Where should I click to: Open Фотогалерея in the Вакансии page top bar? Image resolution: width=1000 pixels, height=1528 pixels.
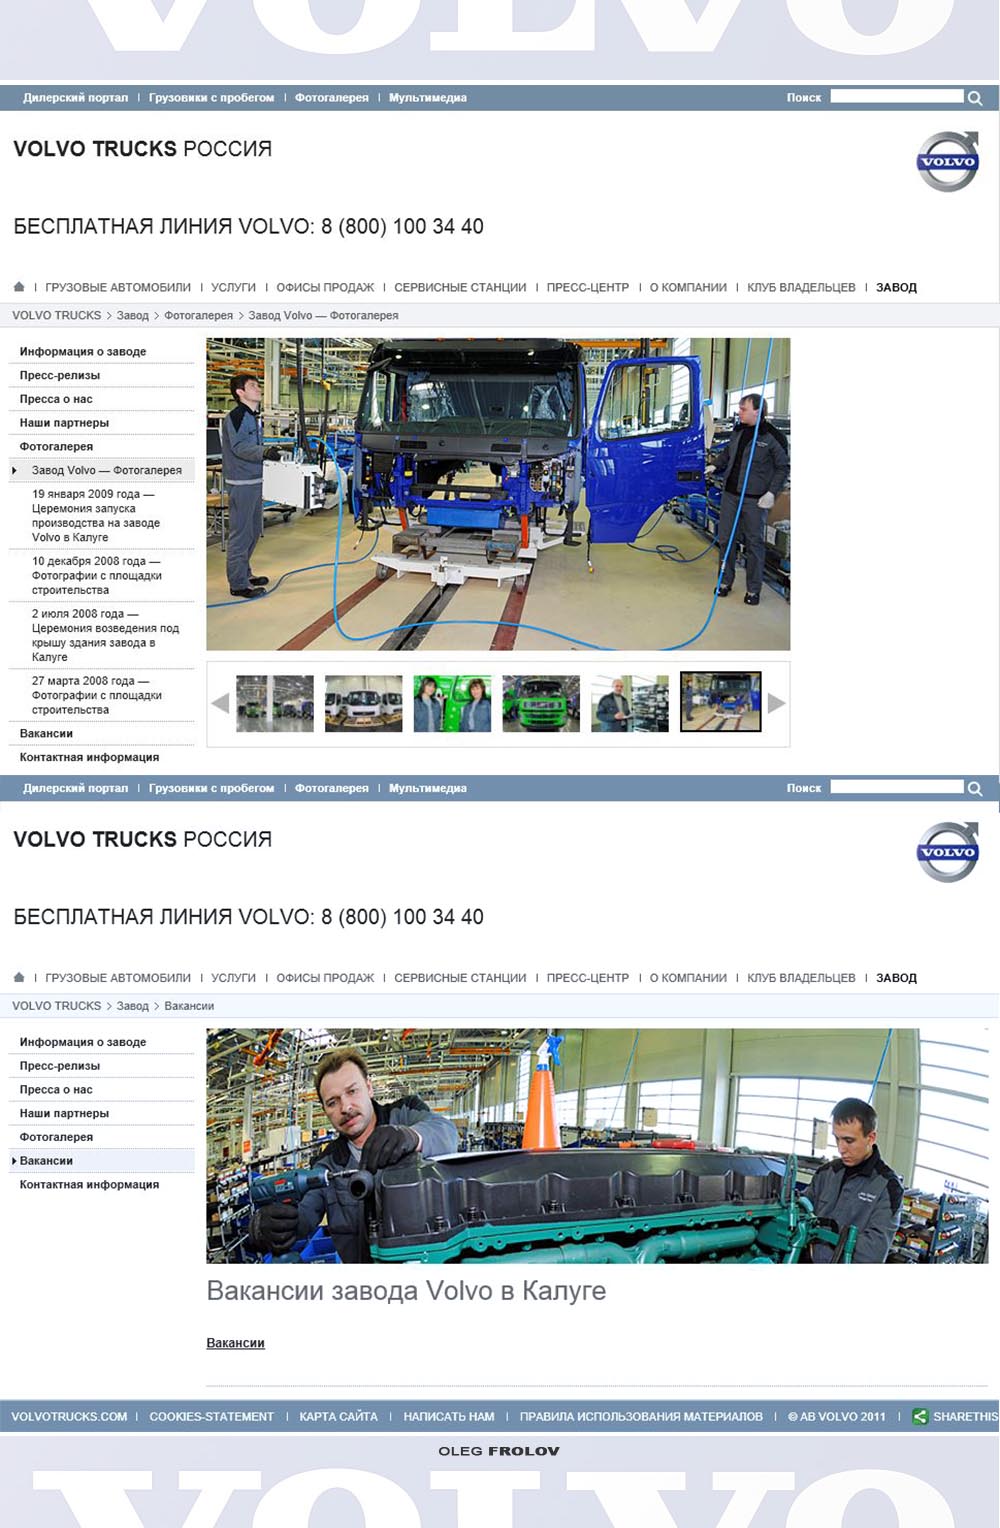[332, 788]
